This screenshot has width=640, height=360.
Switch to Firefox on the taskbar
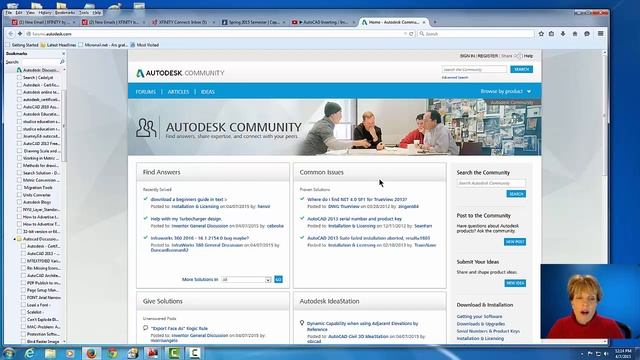[91, 353]
